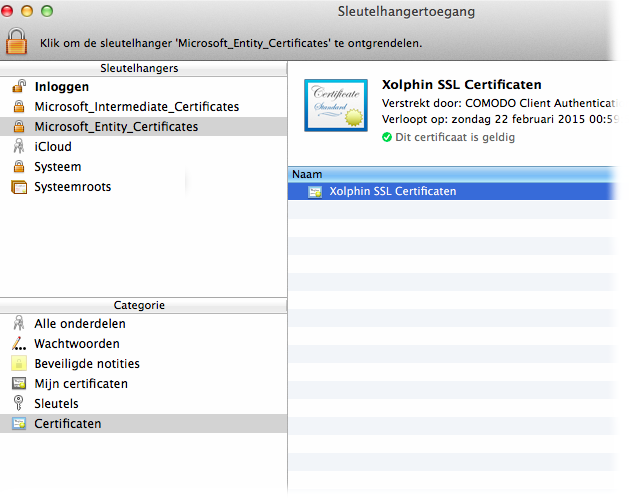Click the key icon beside Sleutels
Image resolution: width=629 pixels, height=503 pixels.
19,403
